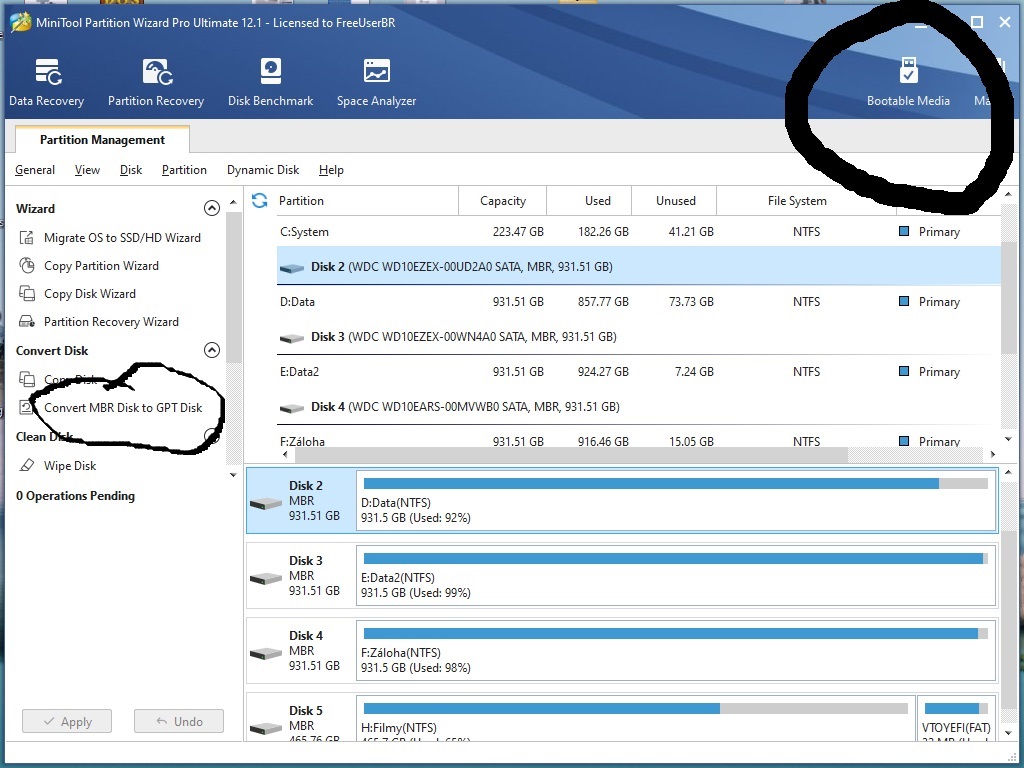1024x768 pixels.
Task: Select the Partition Management tab
Action: (x=103, y=140)
